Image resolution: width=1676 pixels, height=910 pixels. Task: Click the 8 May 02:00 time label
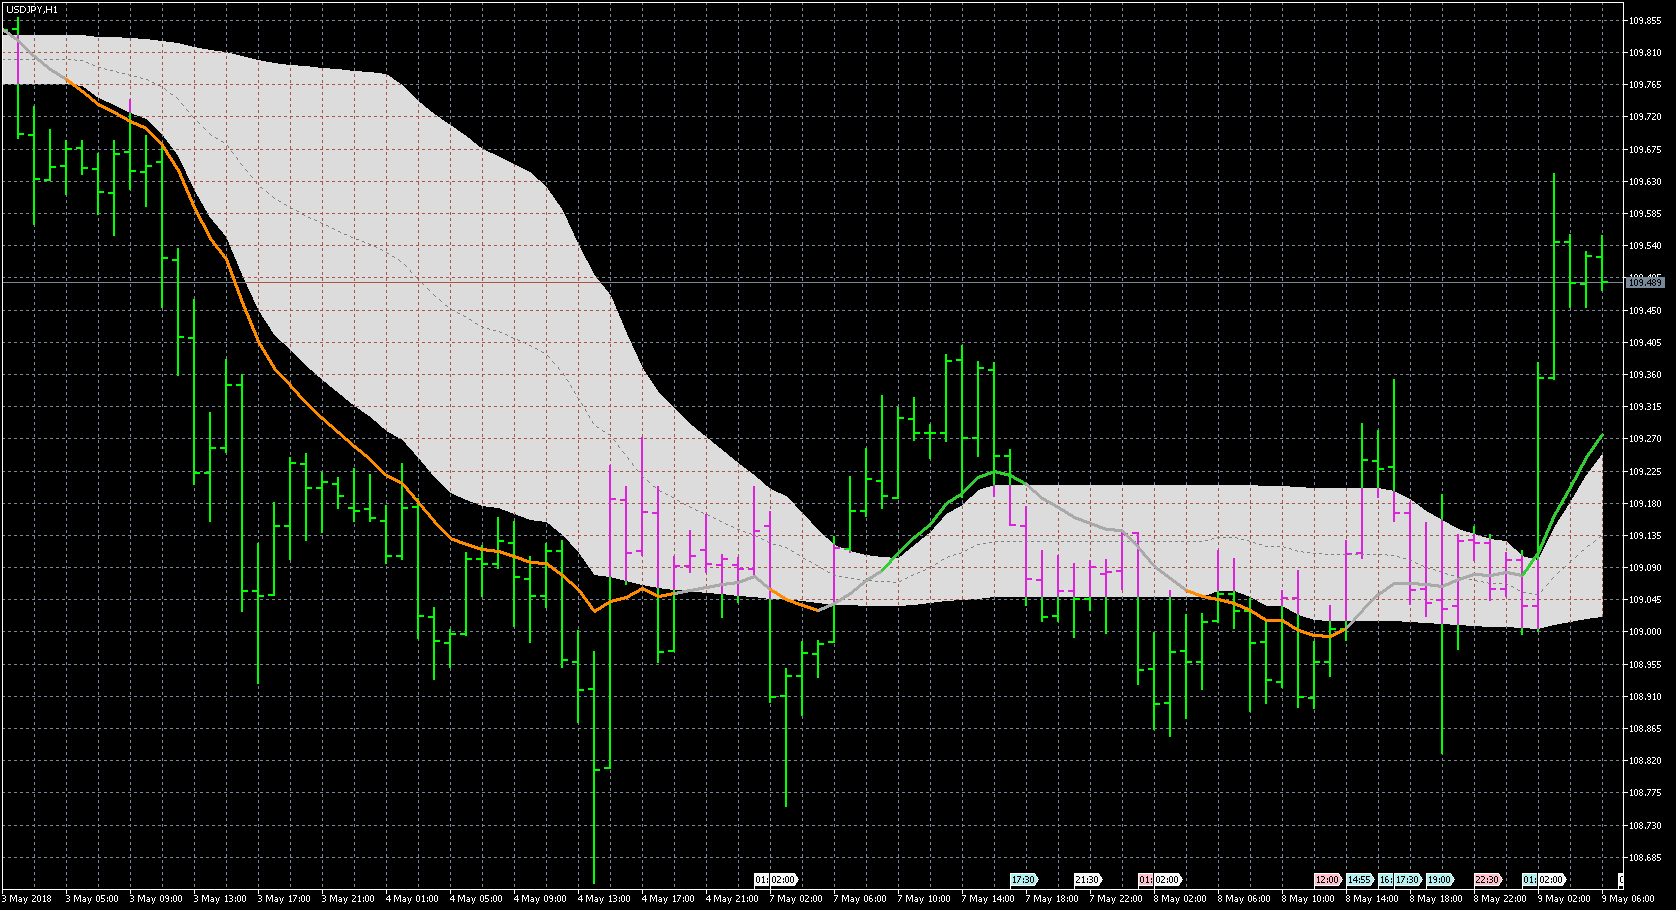[1182, 899]
